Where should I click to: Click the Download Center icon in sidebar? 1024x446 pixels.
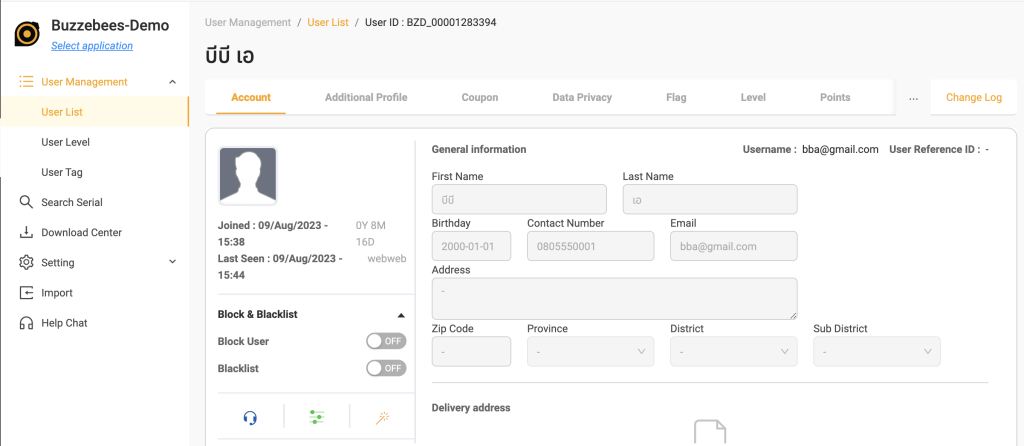(x=26, y=232)
